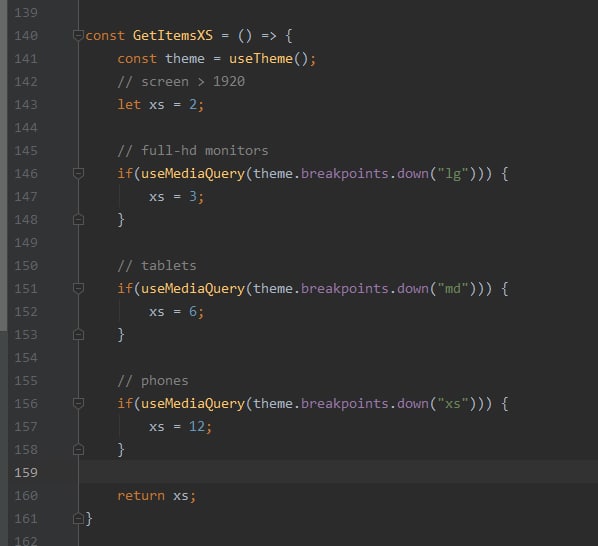
Task: Place the cursor in empty highlighted line 159
Action: [x=338, y=472]
